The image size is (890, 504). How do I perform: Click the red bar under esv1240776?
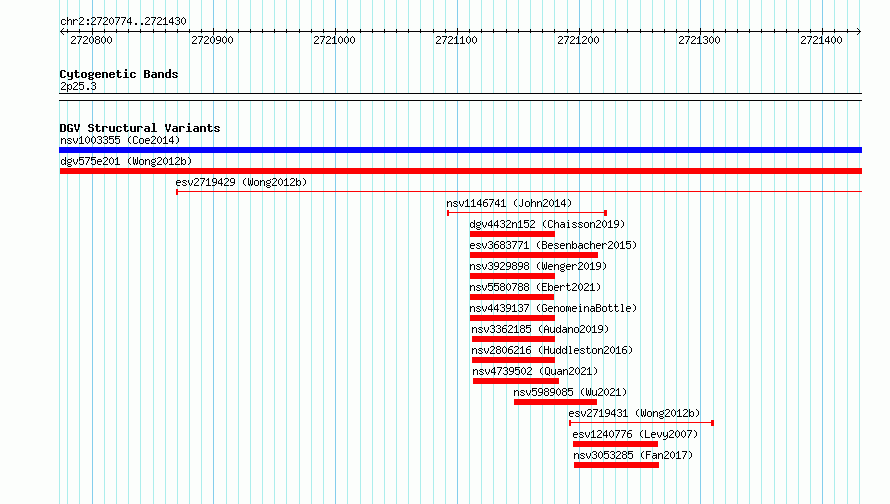coord(615,444)
